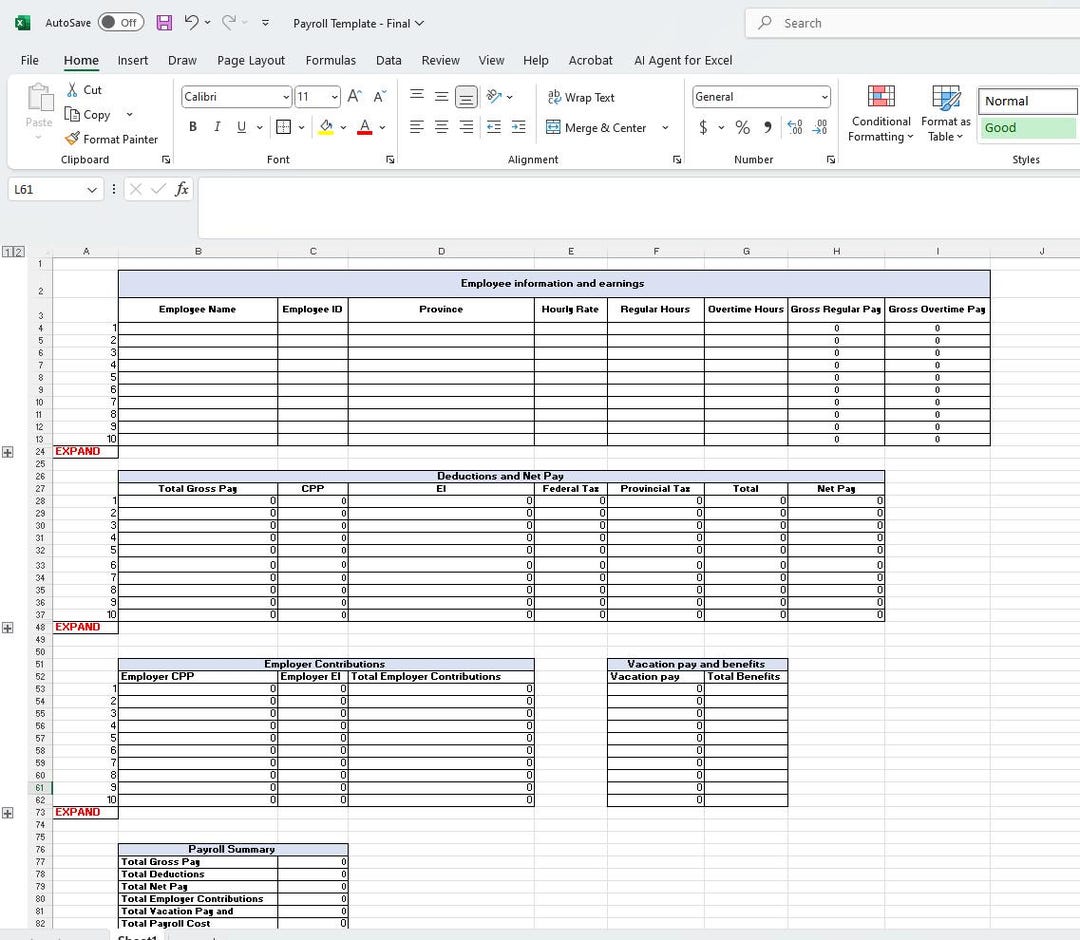The image size is (1080, 940).
Task: Click the Increase Decimal icon
Action: [795, 127]
